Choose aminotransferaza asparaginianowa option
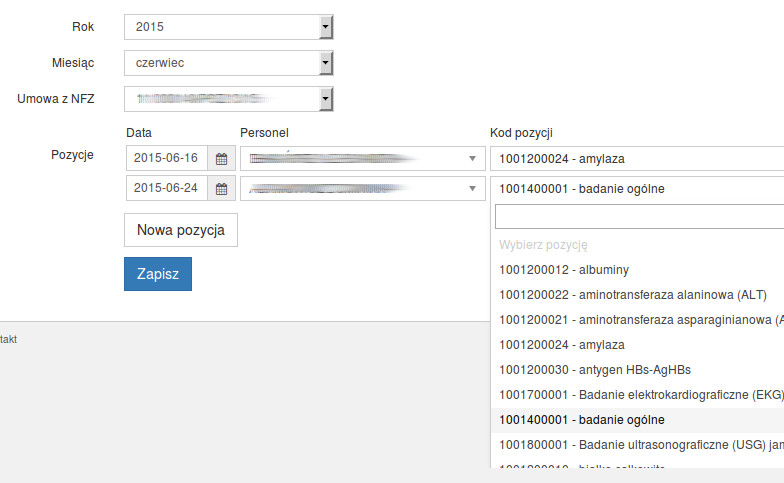Image resolution: width=784 pixels, height=483 pixels. [x=640, y=320]
